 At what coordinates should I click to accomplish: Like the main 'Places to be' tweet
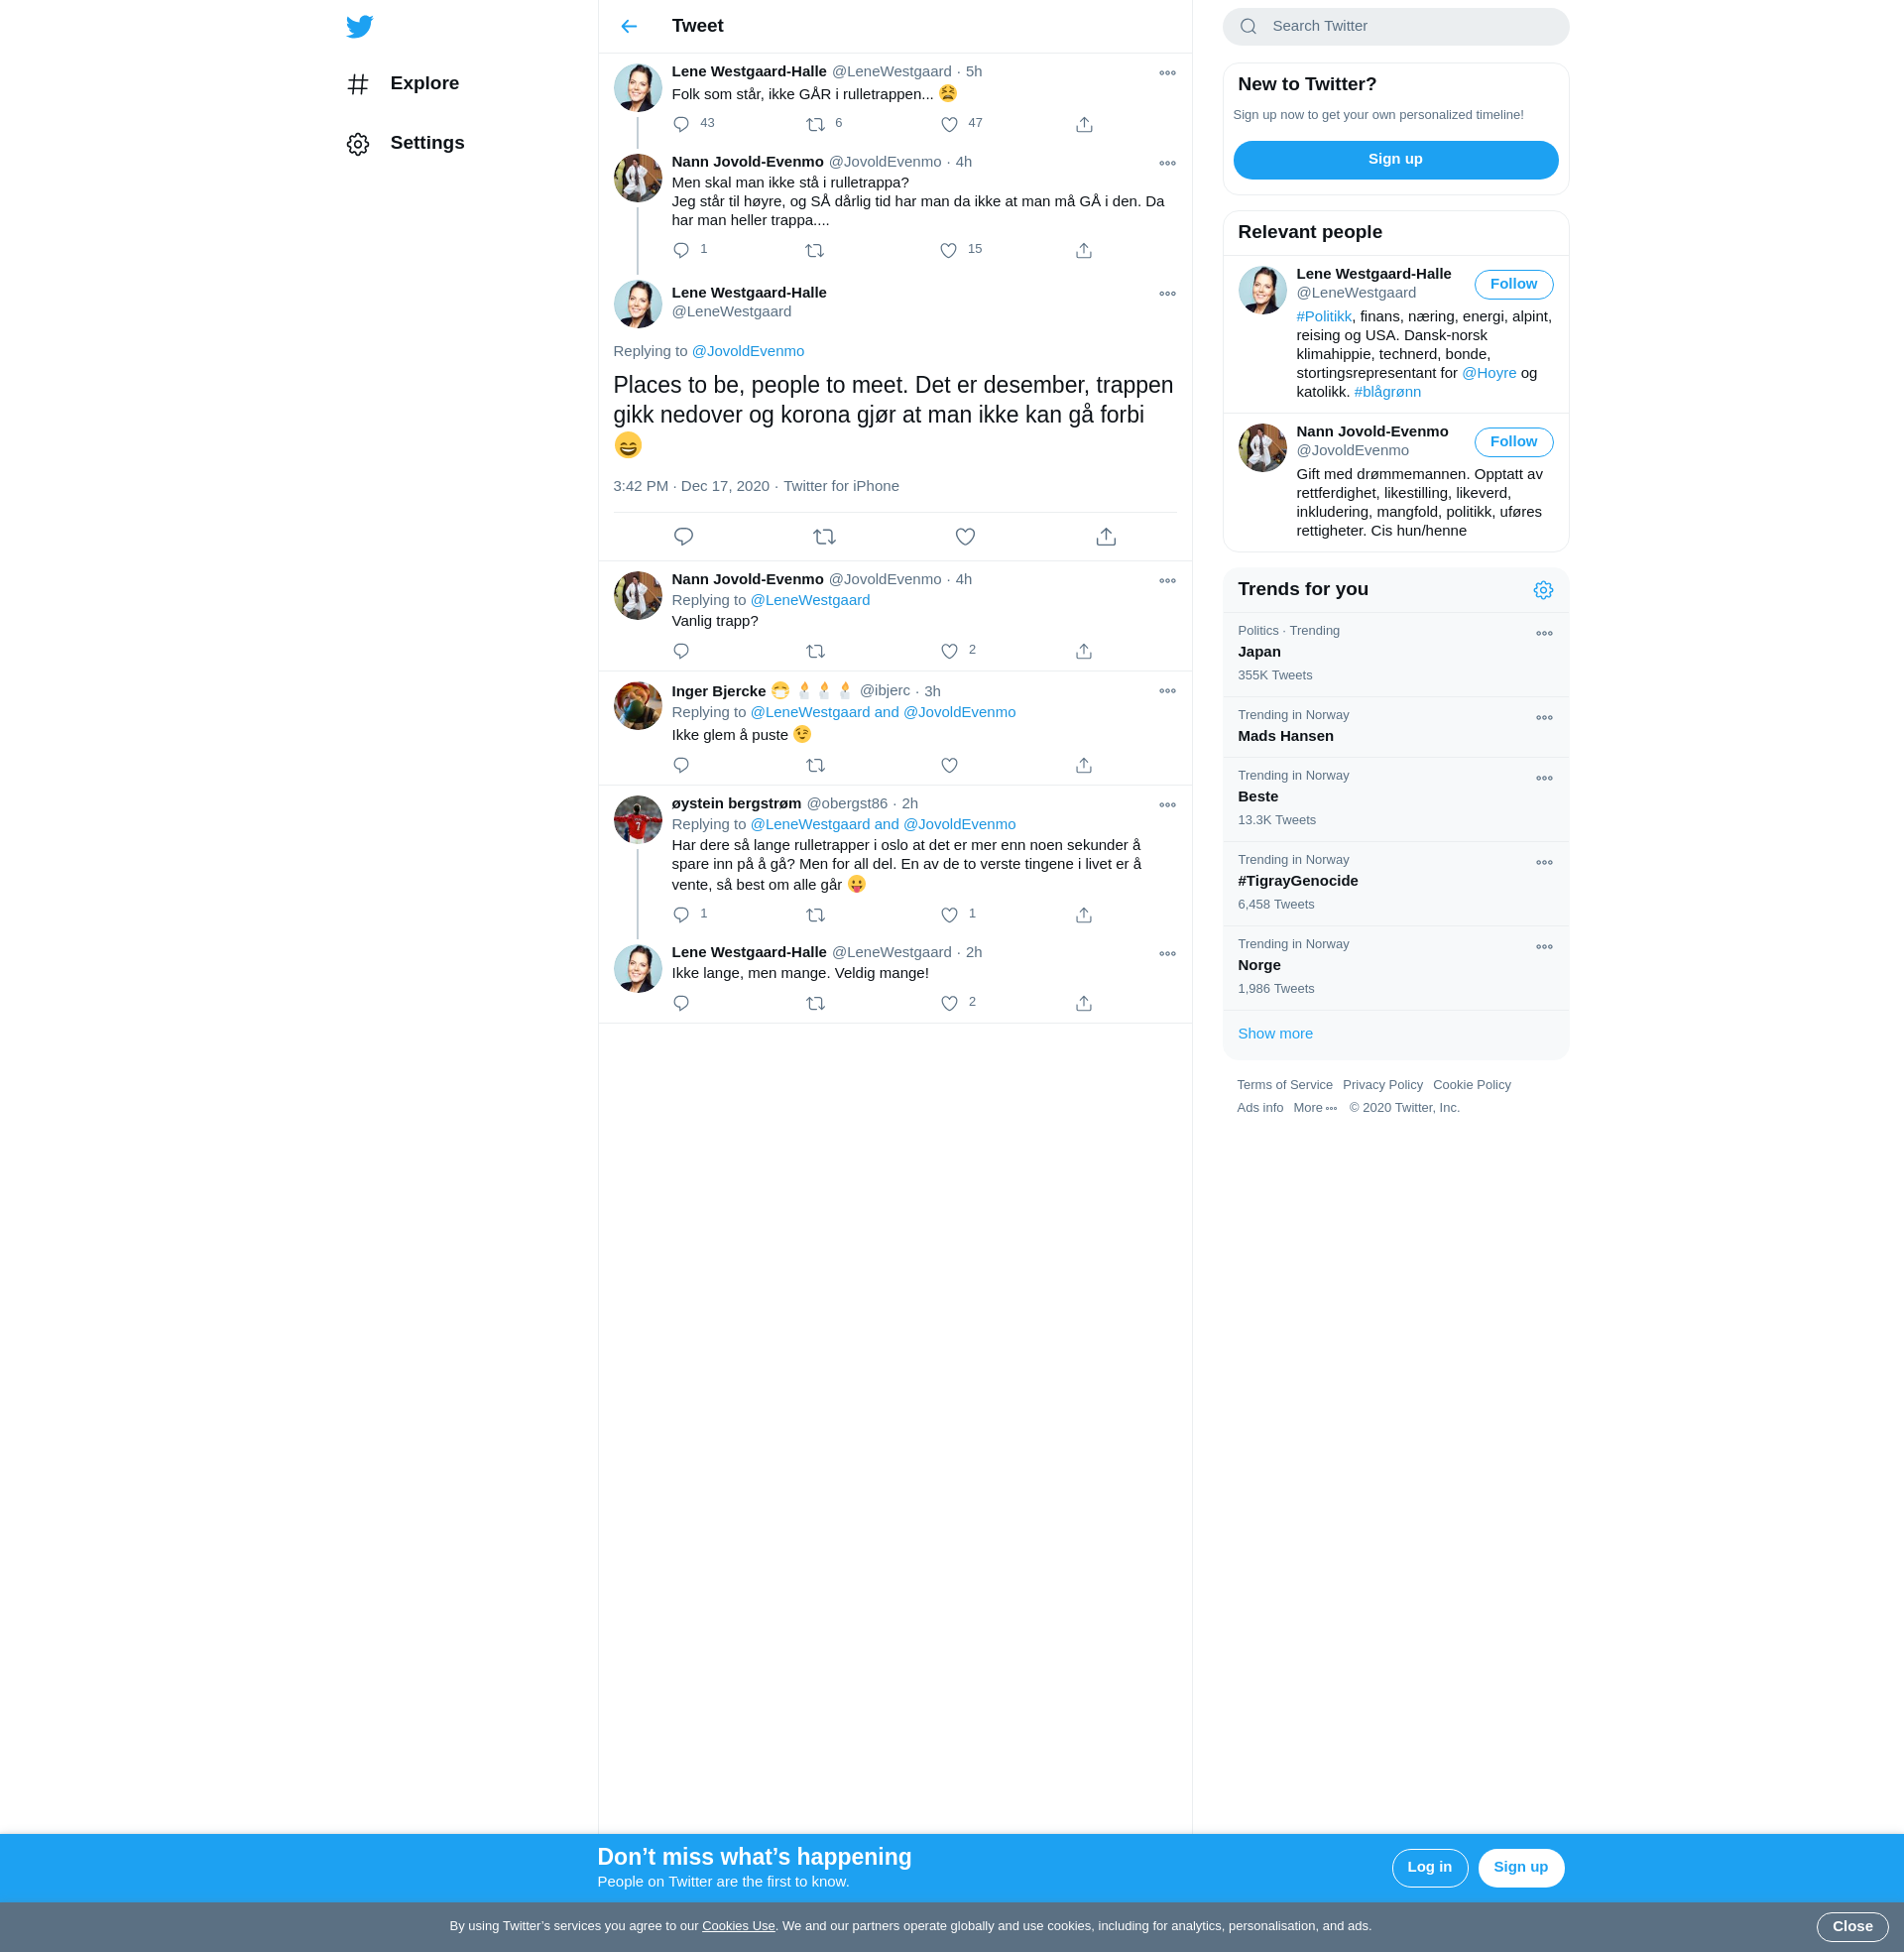965,537
